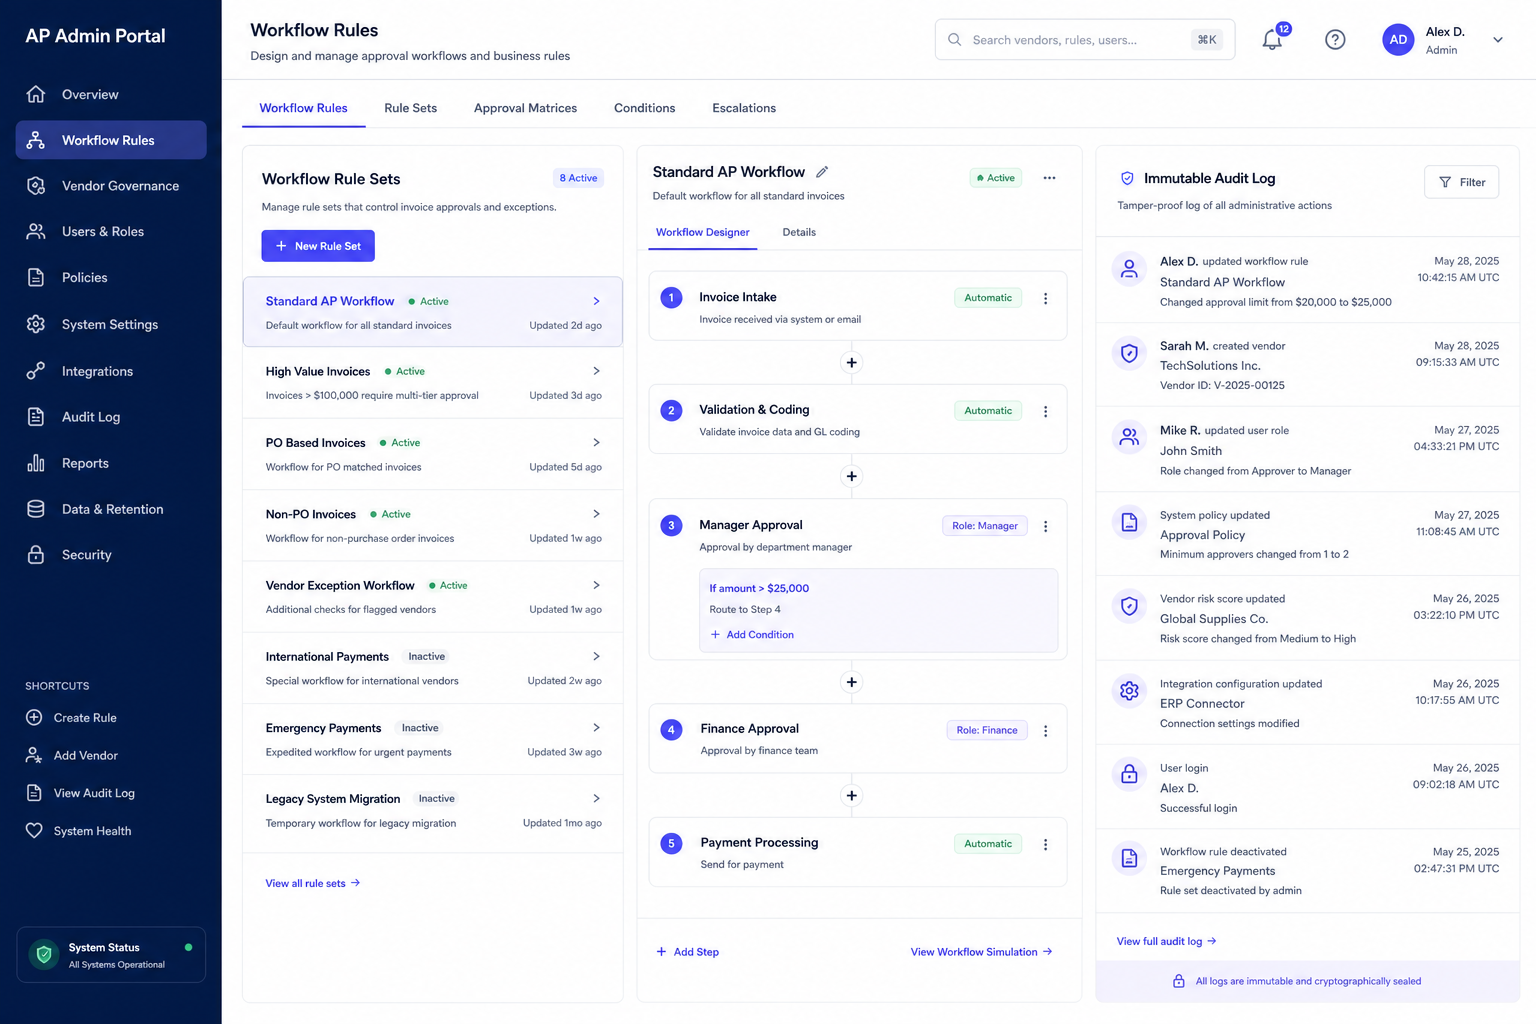This screenshot has height=1024, width=1536.
Task: Open Finance Approval step options menu
Action: tap(1046, 731)
